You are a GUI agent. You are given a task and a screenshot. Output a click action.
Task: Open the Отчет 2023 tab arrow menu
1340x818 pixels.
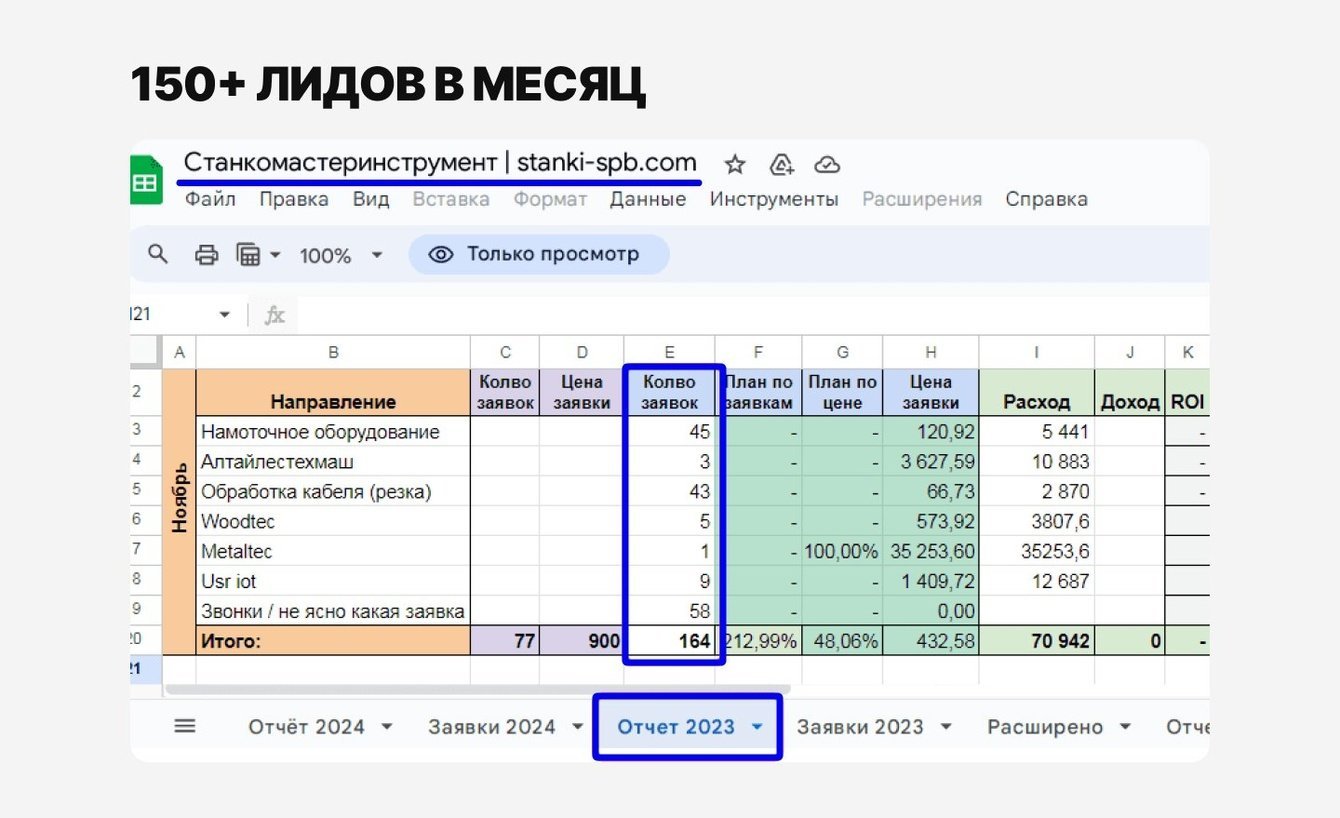click(757, 727)
